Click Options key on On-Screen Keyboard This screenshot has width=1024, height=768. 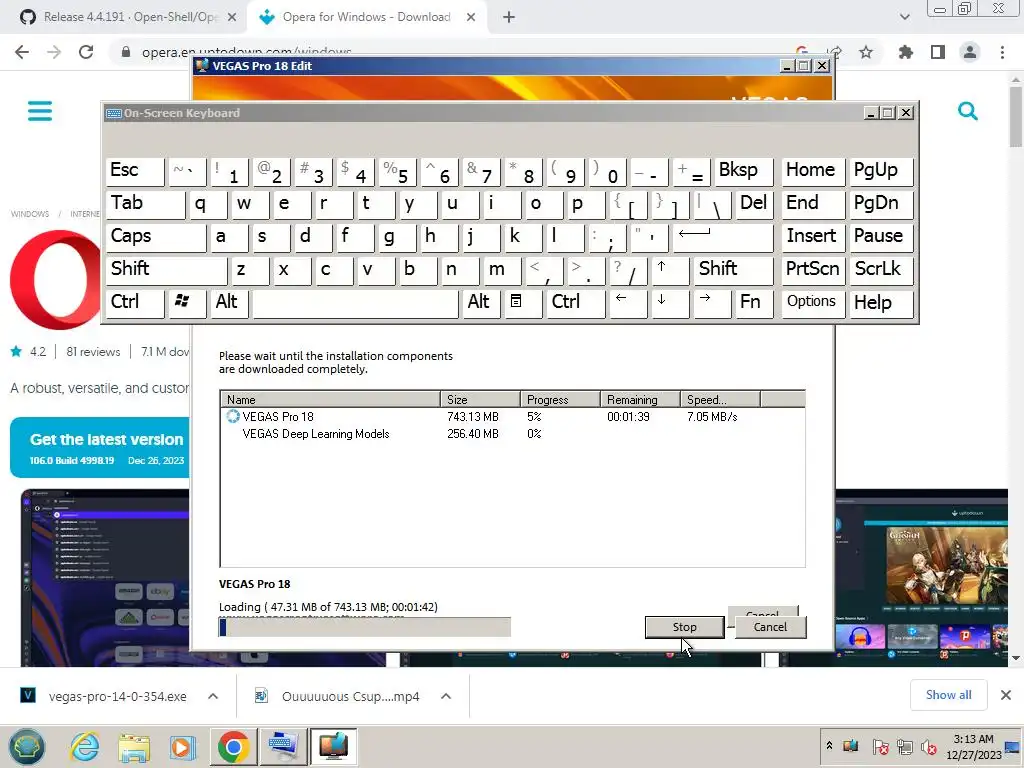coord(812,302)
